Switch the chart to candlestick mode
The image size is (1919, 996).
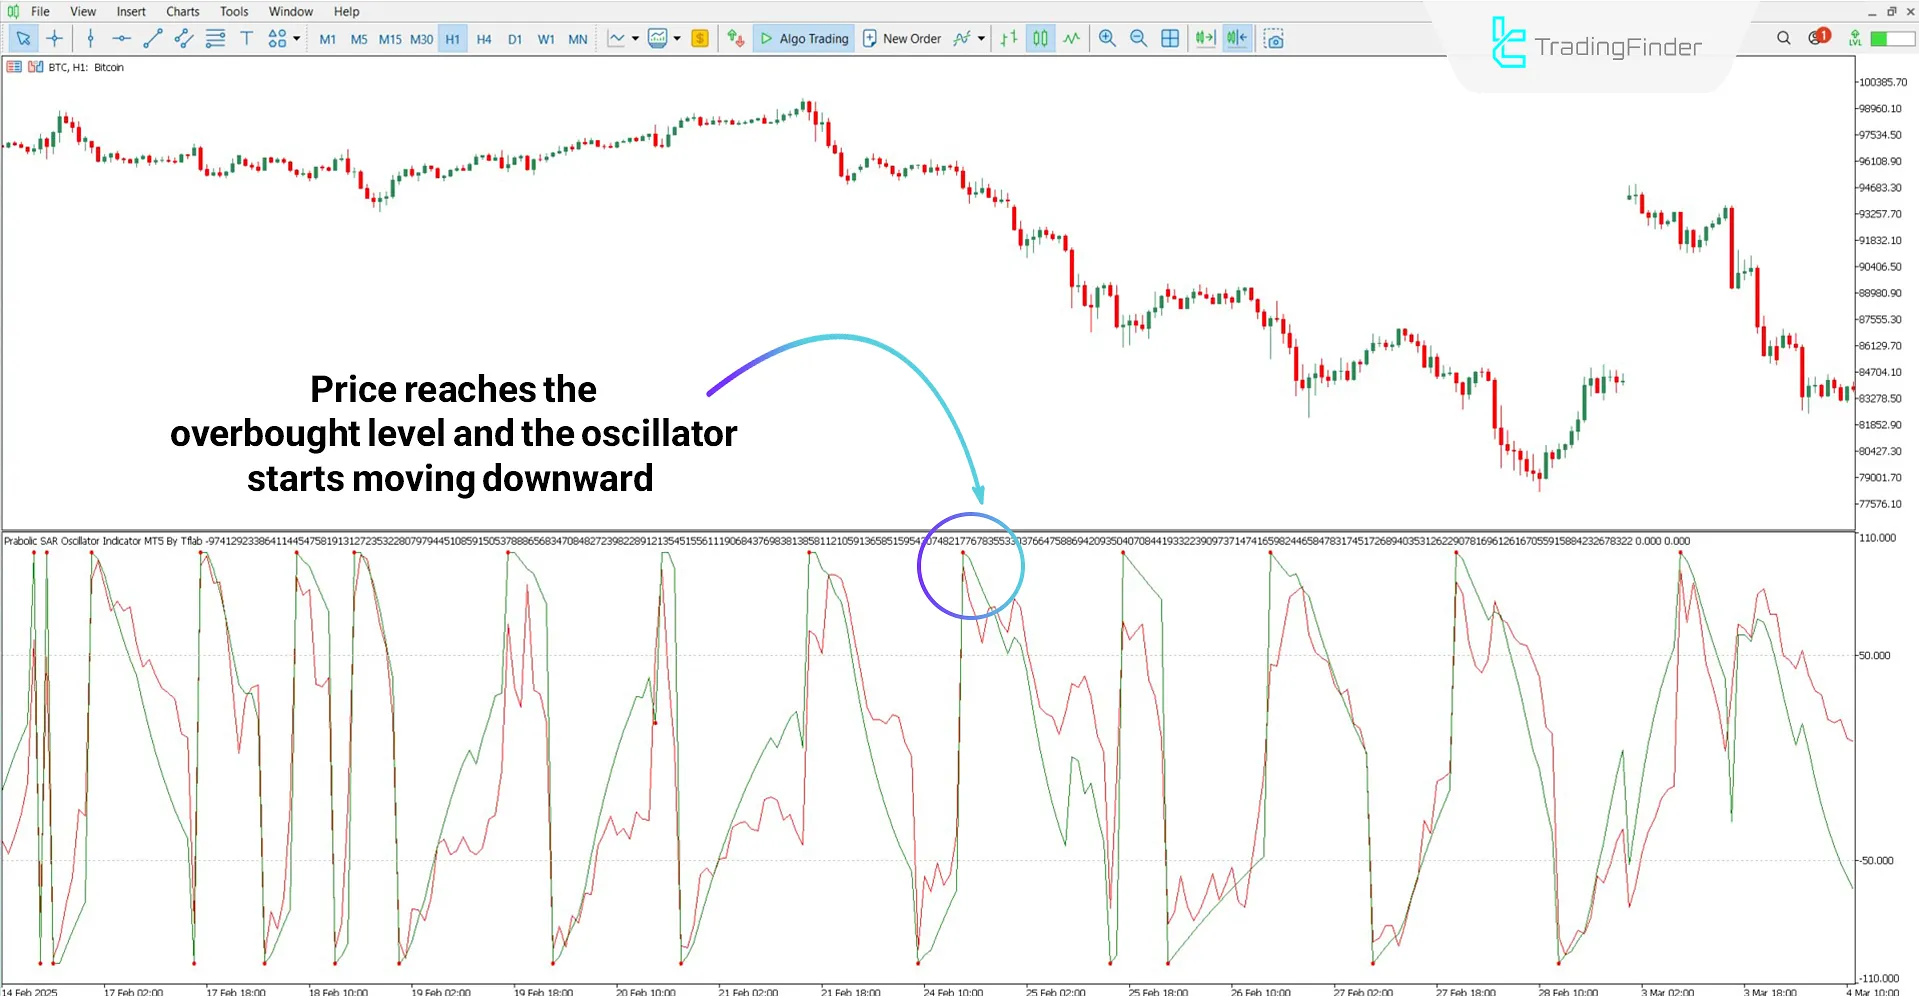tap(1040, 38)
